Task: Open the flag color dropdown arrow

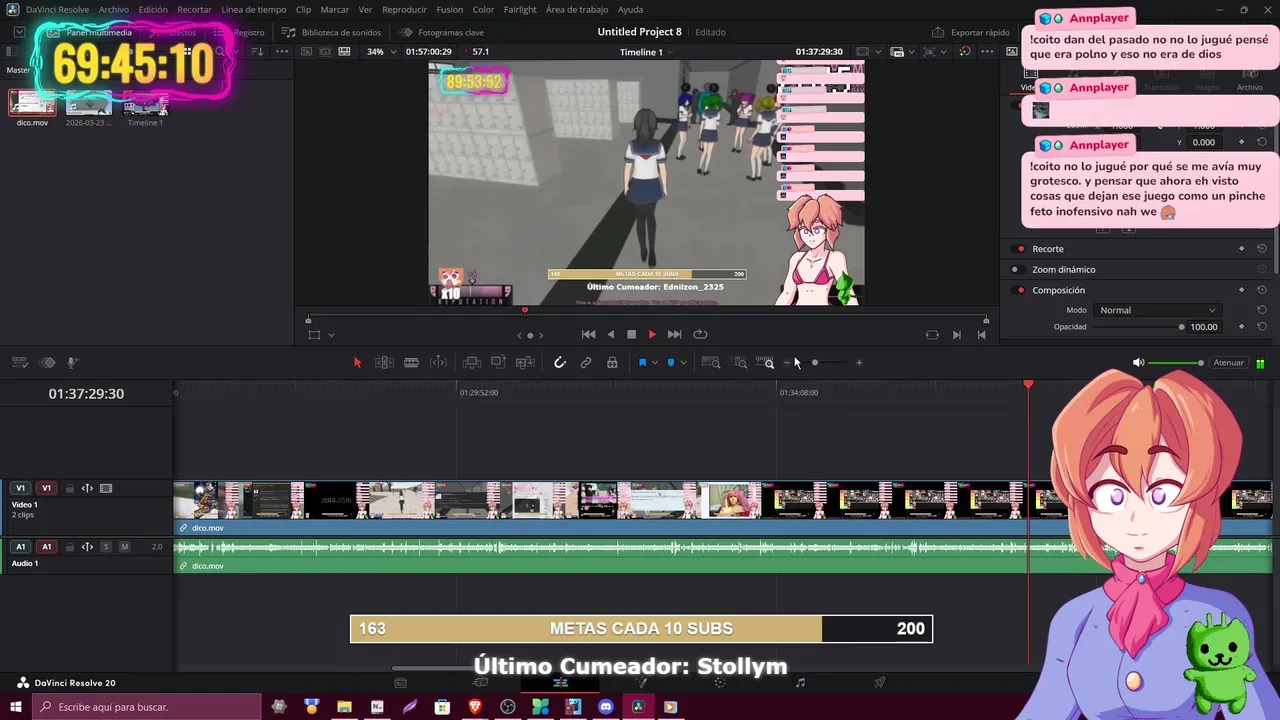Action: (655, 363)
